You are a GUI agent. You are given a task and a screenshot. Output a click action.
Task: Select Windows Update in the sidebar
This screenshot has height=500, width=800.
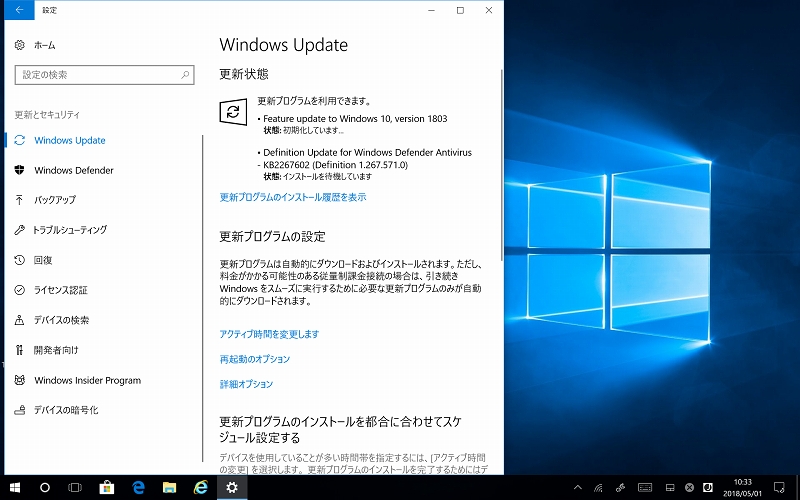[x=69, y=140]
